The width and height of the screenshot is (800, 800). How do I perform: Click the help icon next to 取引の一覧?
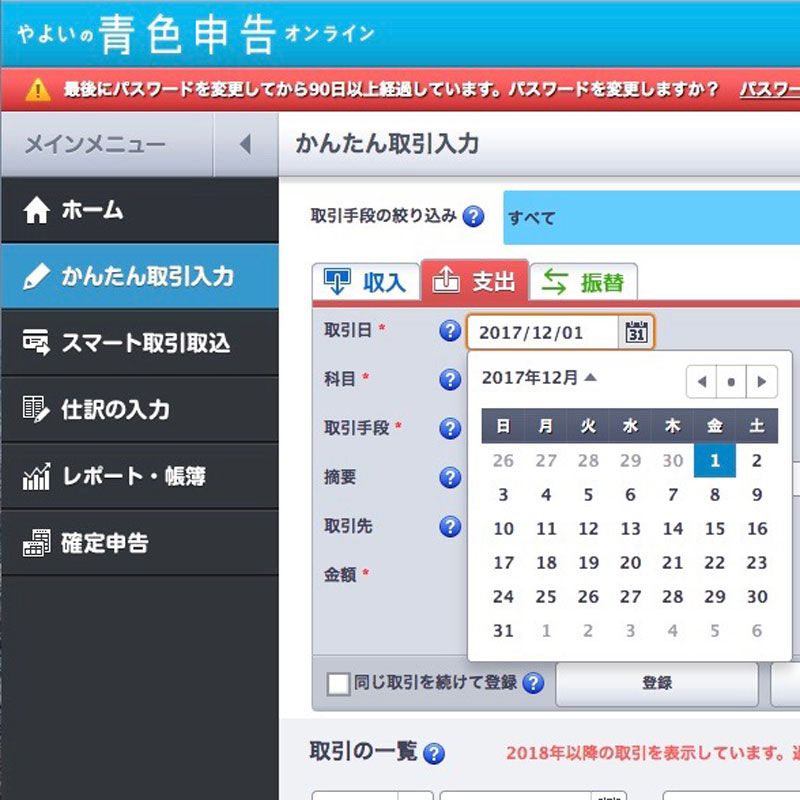click(434, 755)
